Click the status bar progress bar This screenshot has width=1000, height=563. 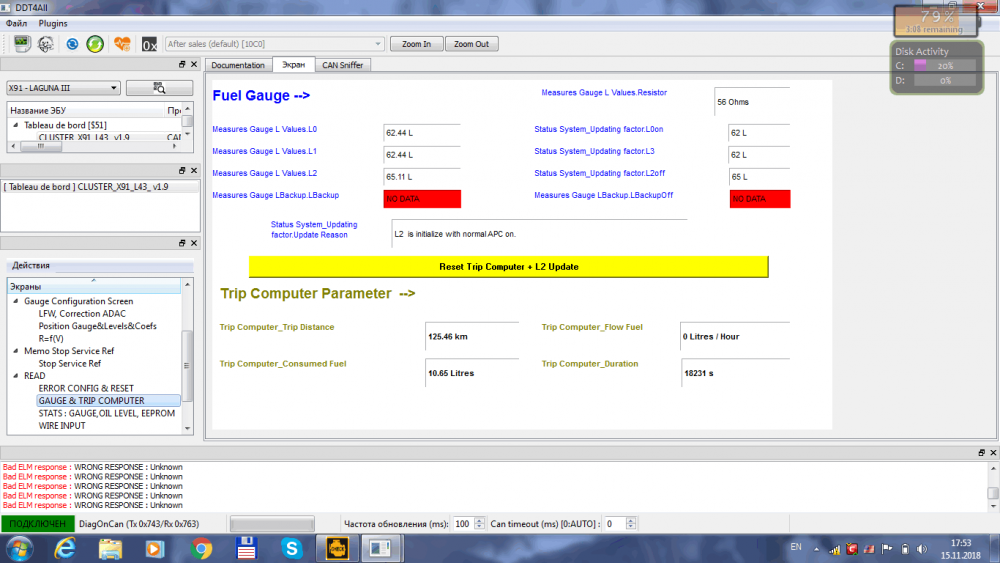(272, 523)
